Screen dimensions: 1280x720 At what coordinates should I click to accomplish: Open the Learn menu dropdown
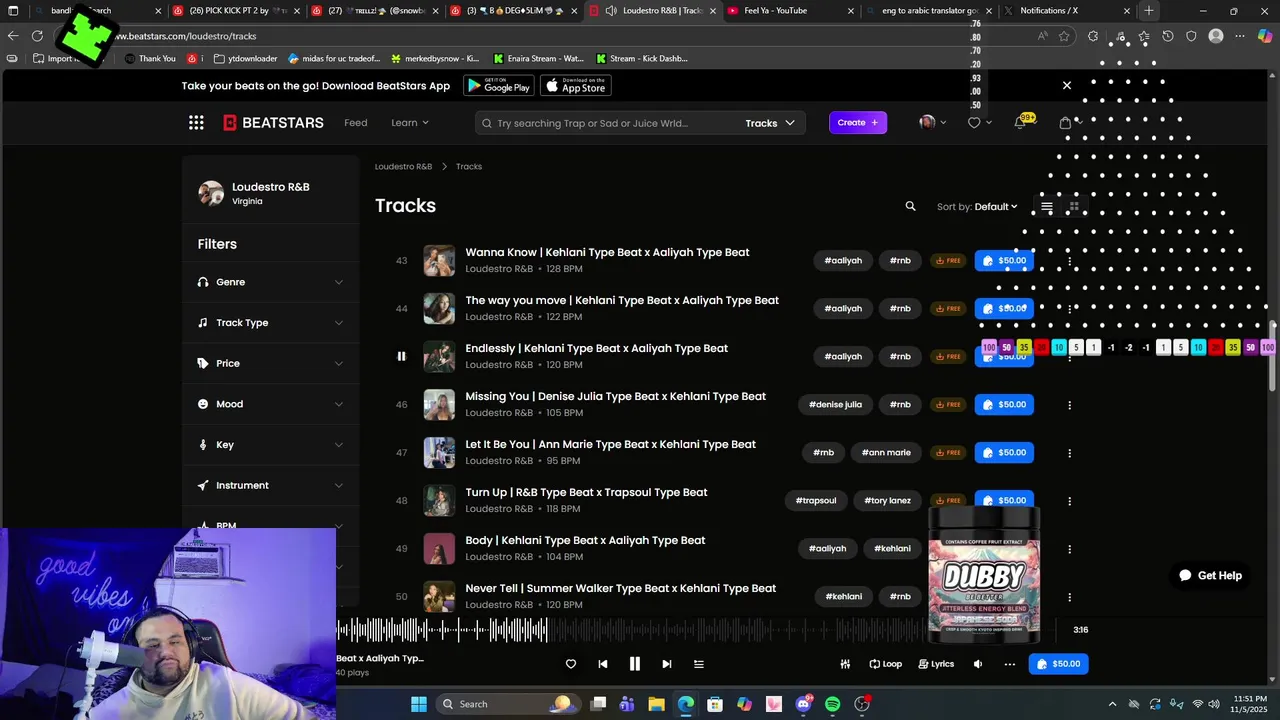coord(410,123)
